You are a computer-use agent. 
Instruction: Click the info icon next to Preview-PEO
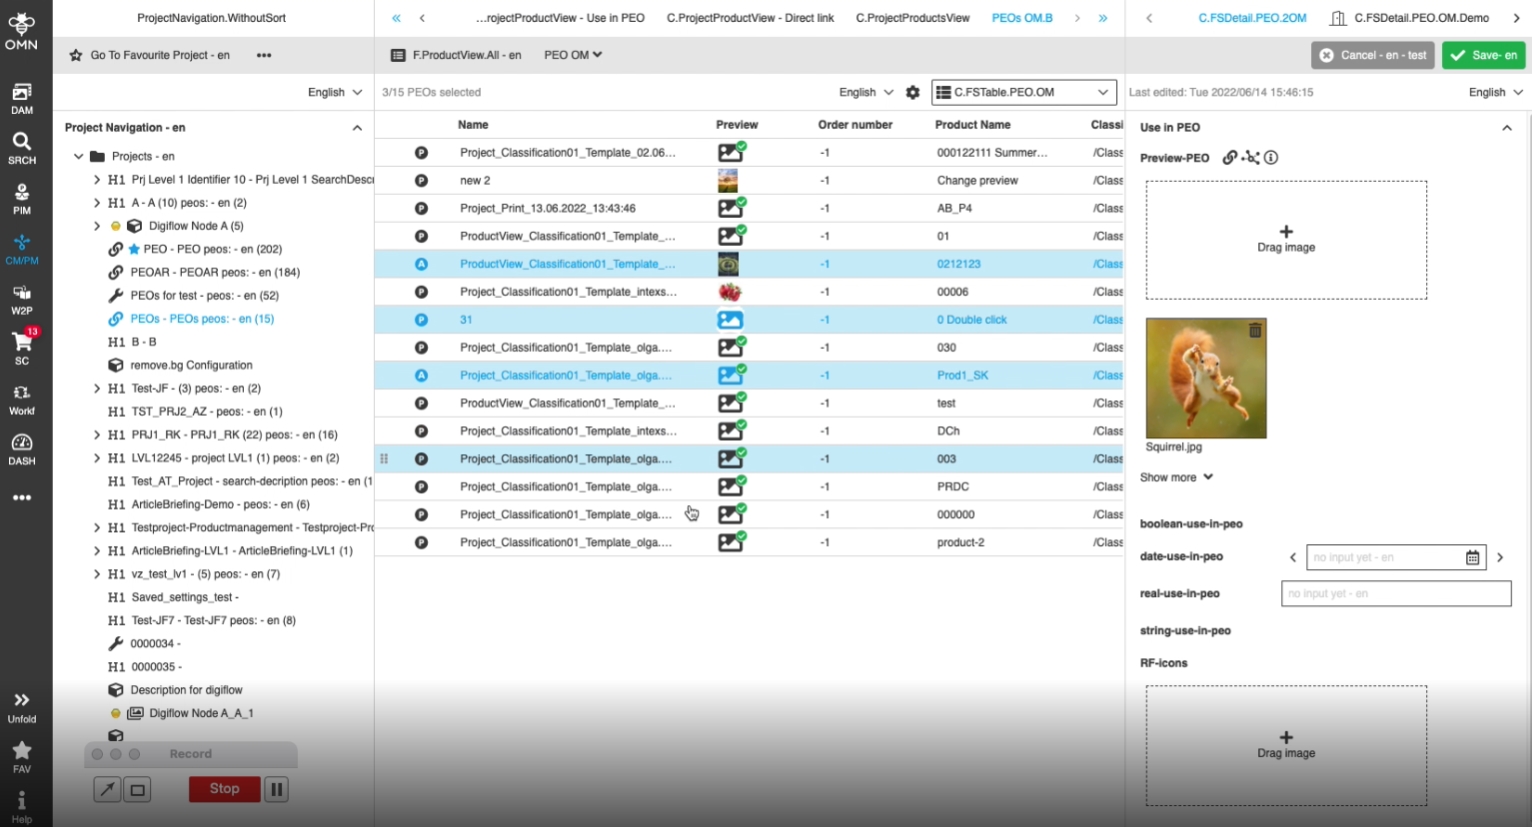point(1271,158)
